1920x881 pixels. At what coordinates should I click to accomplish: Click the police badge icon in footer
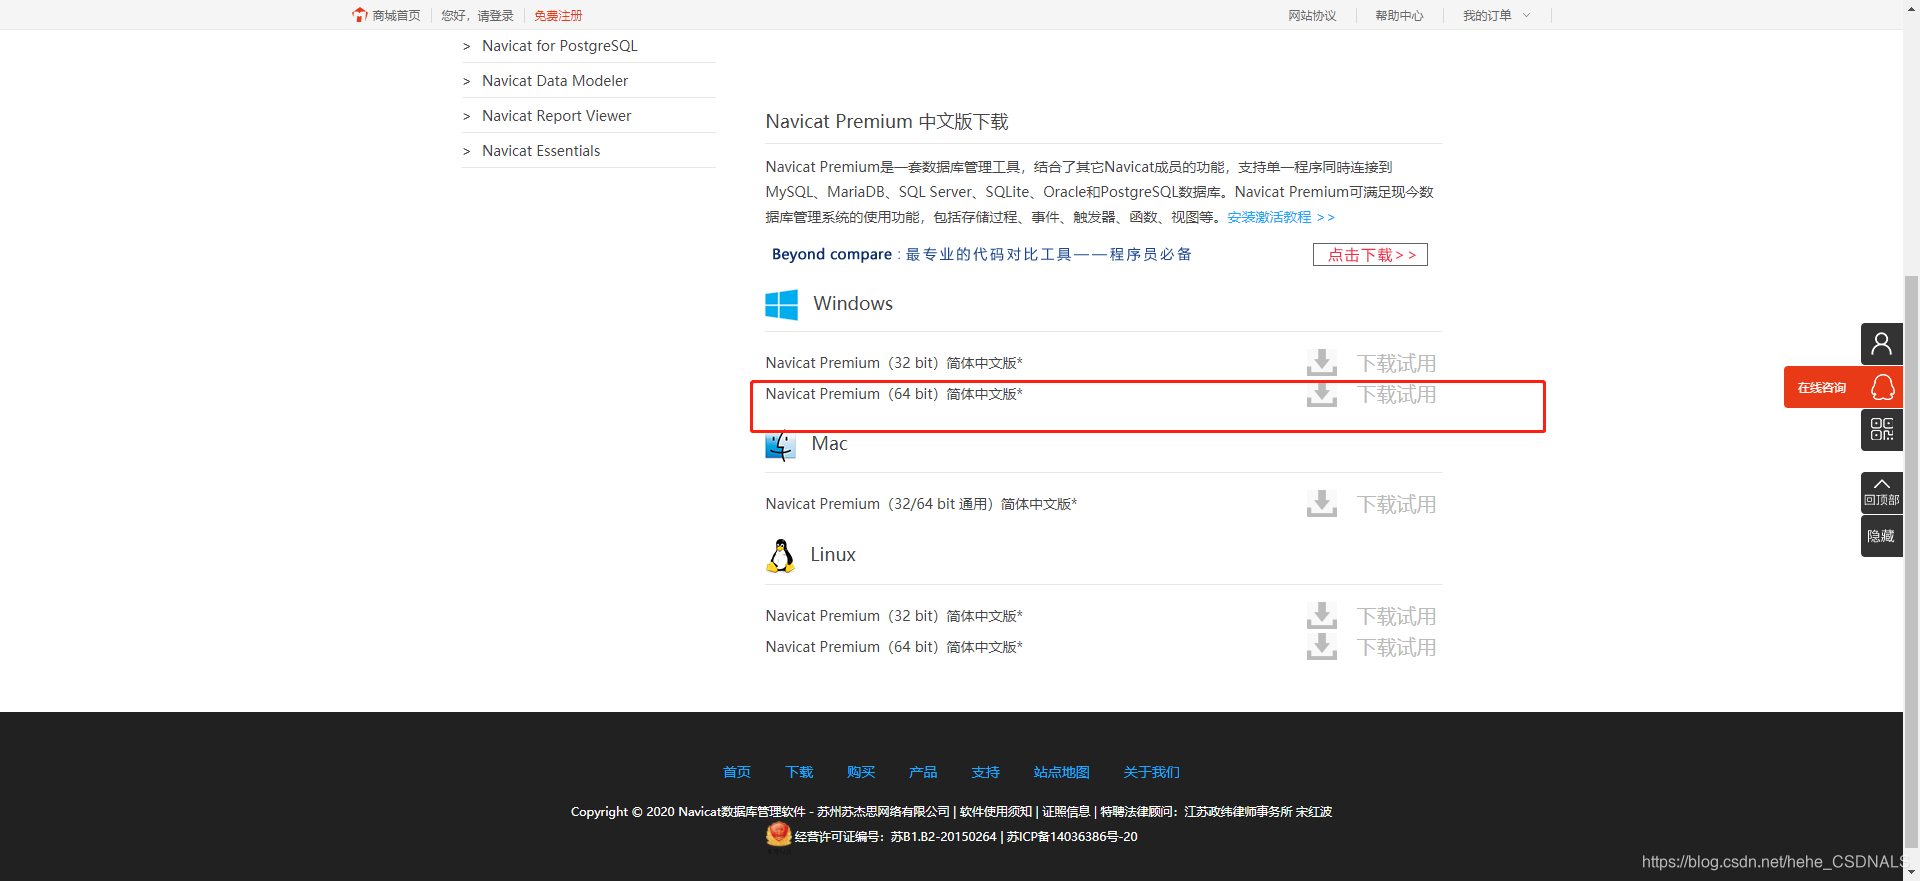click(778, 834)
